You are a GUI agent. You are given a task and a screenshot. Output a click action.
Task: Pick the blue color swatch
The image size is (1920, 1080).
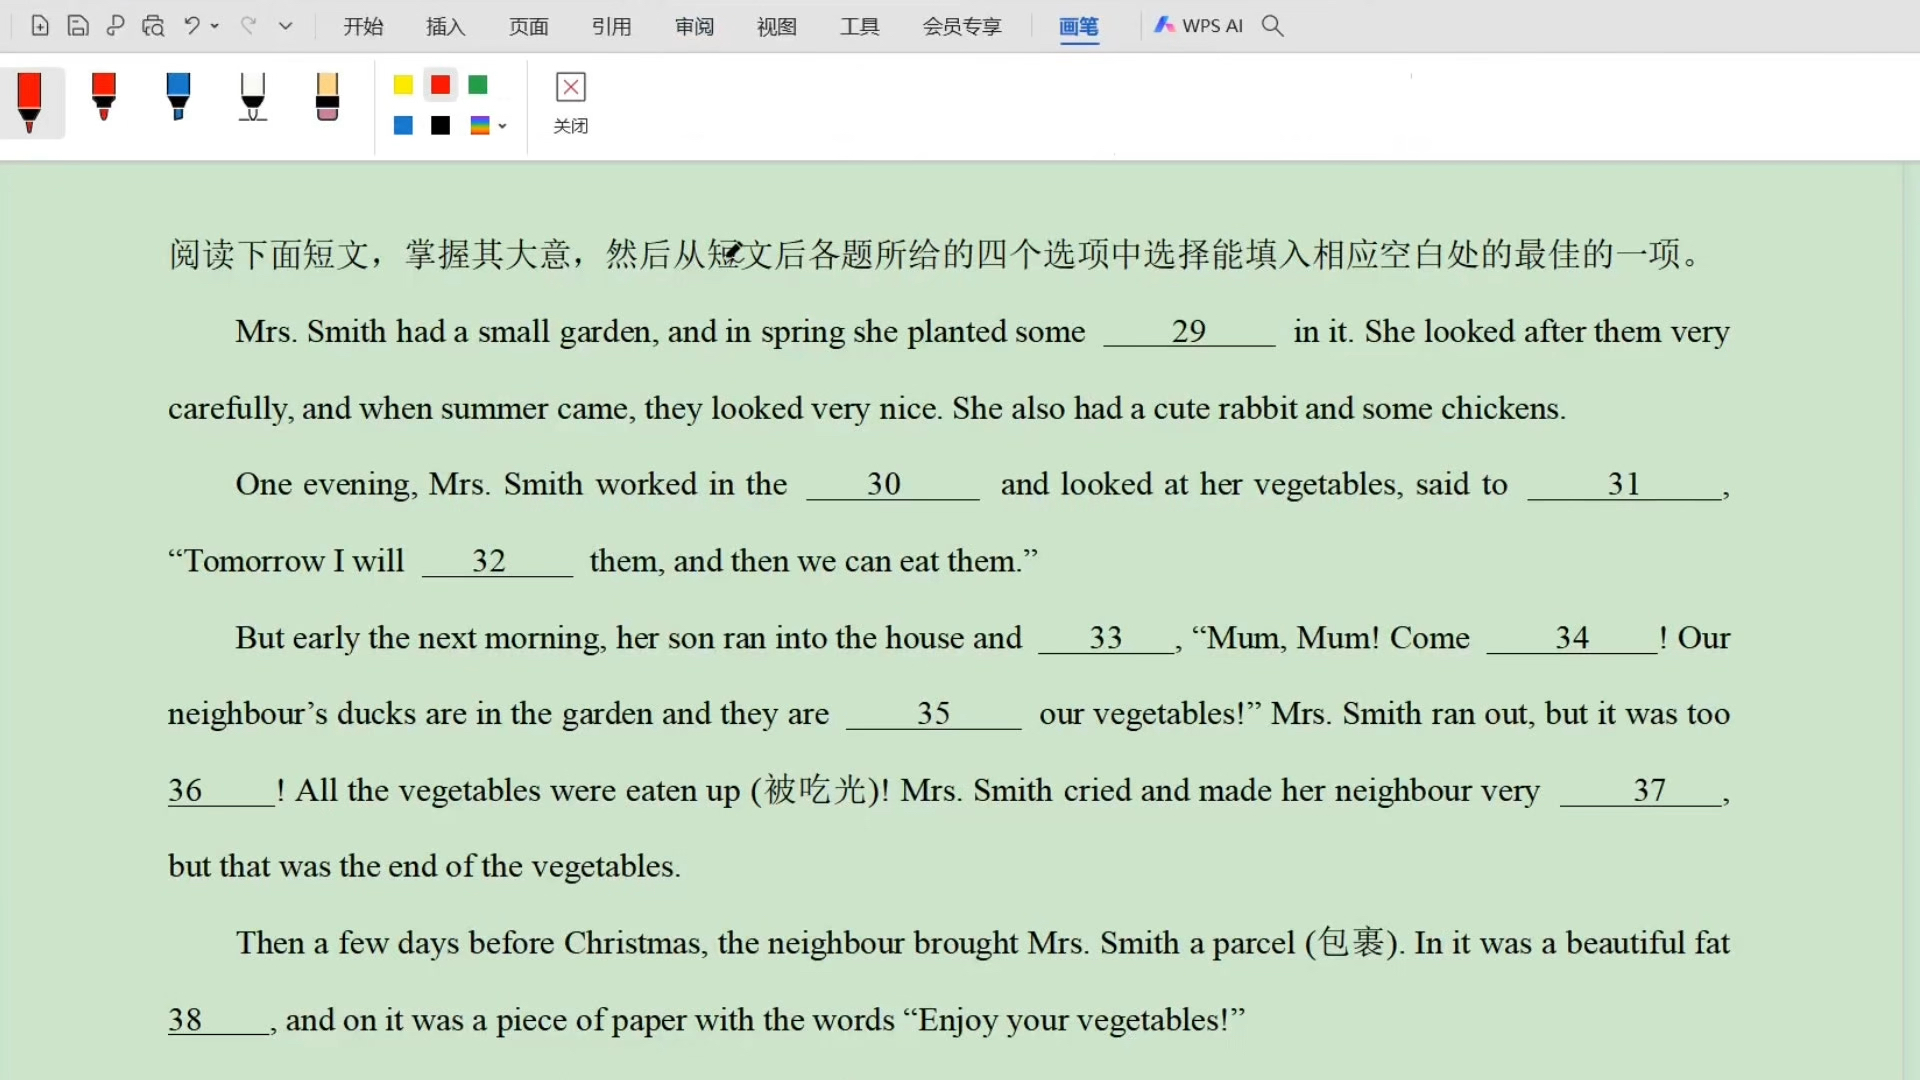tap(403, 125)
